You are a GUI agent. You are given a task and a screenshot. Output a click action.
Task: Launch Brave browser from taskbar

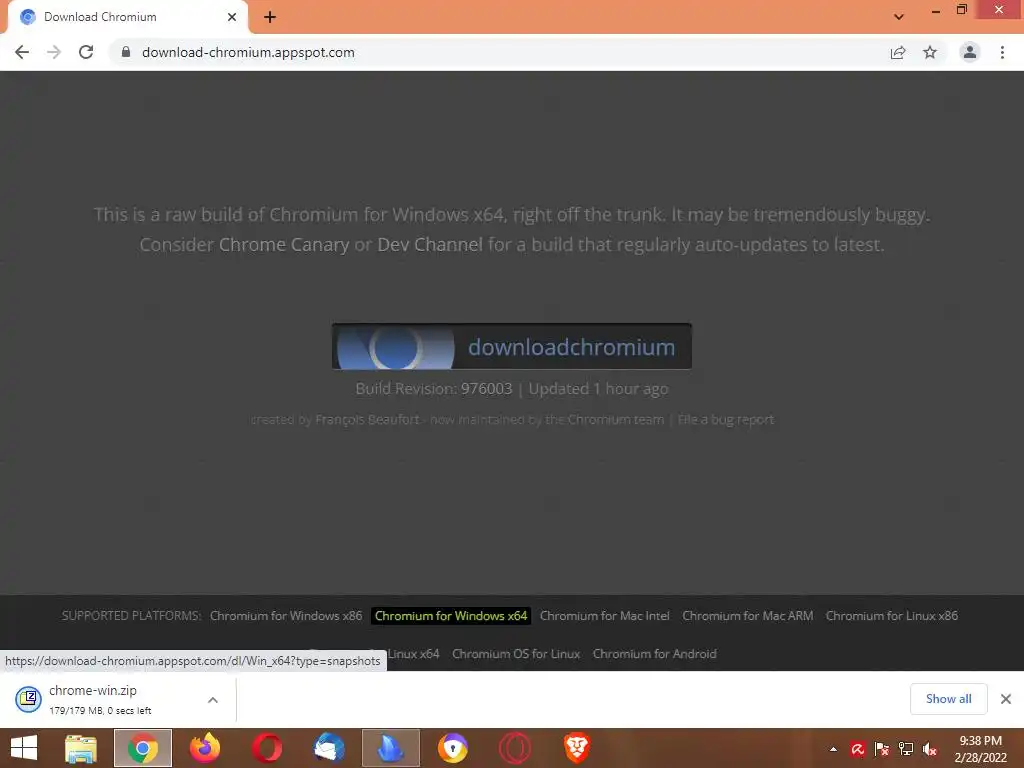coord(577,748)
